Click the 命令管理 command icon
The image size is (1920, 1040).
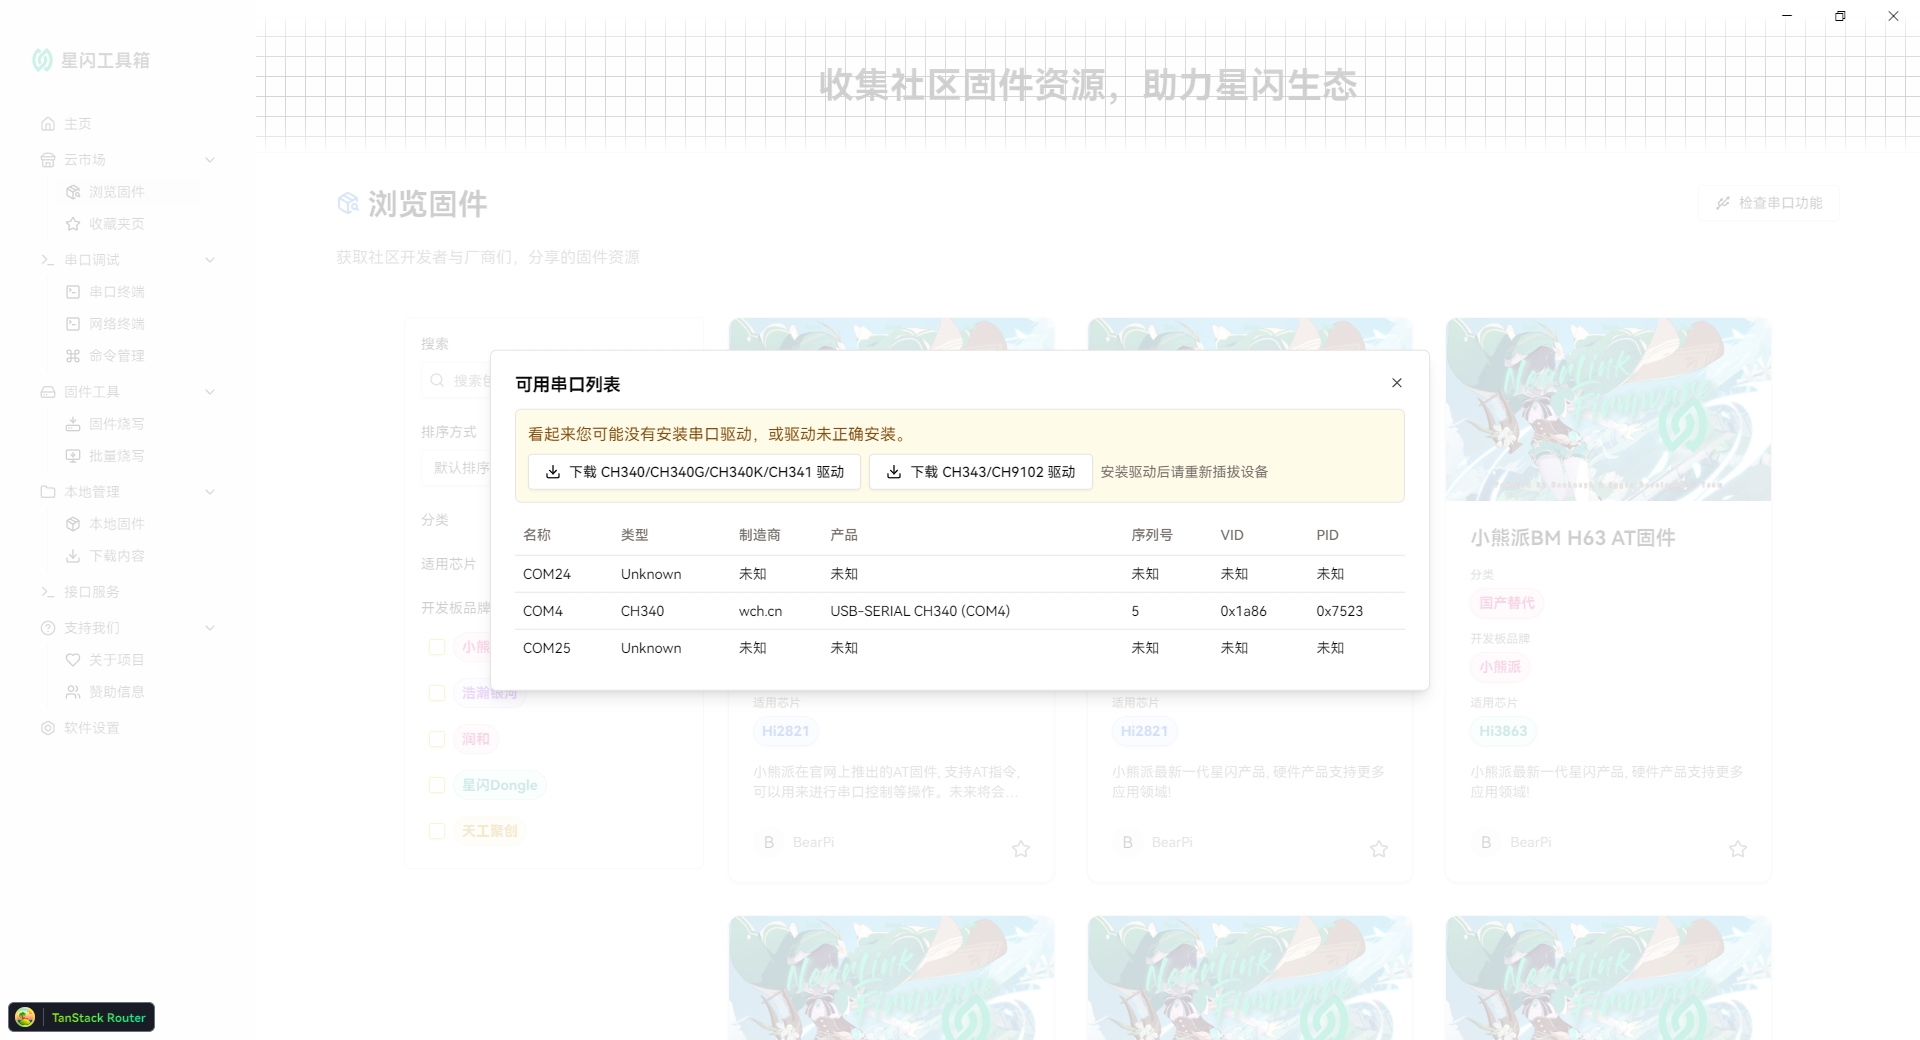tap(73, 356)
